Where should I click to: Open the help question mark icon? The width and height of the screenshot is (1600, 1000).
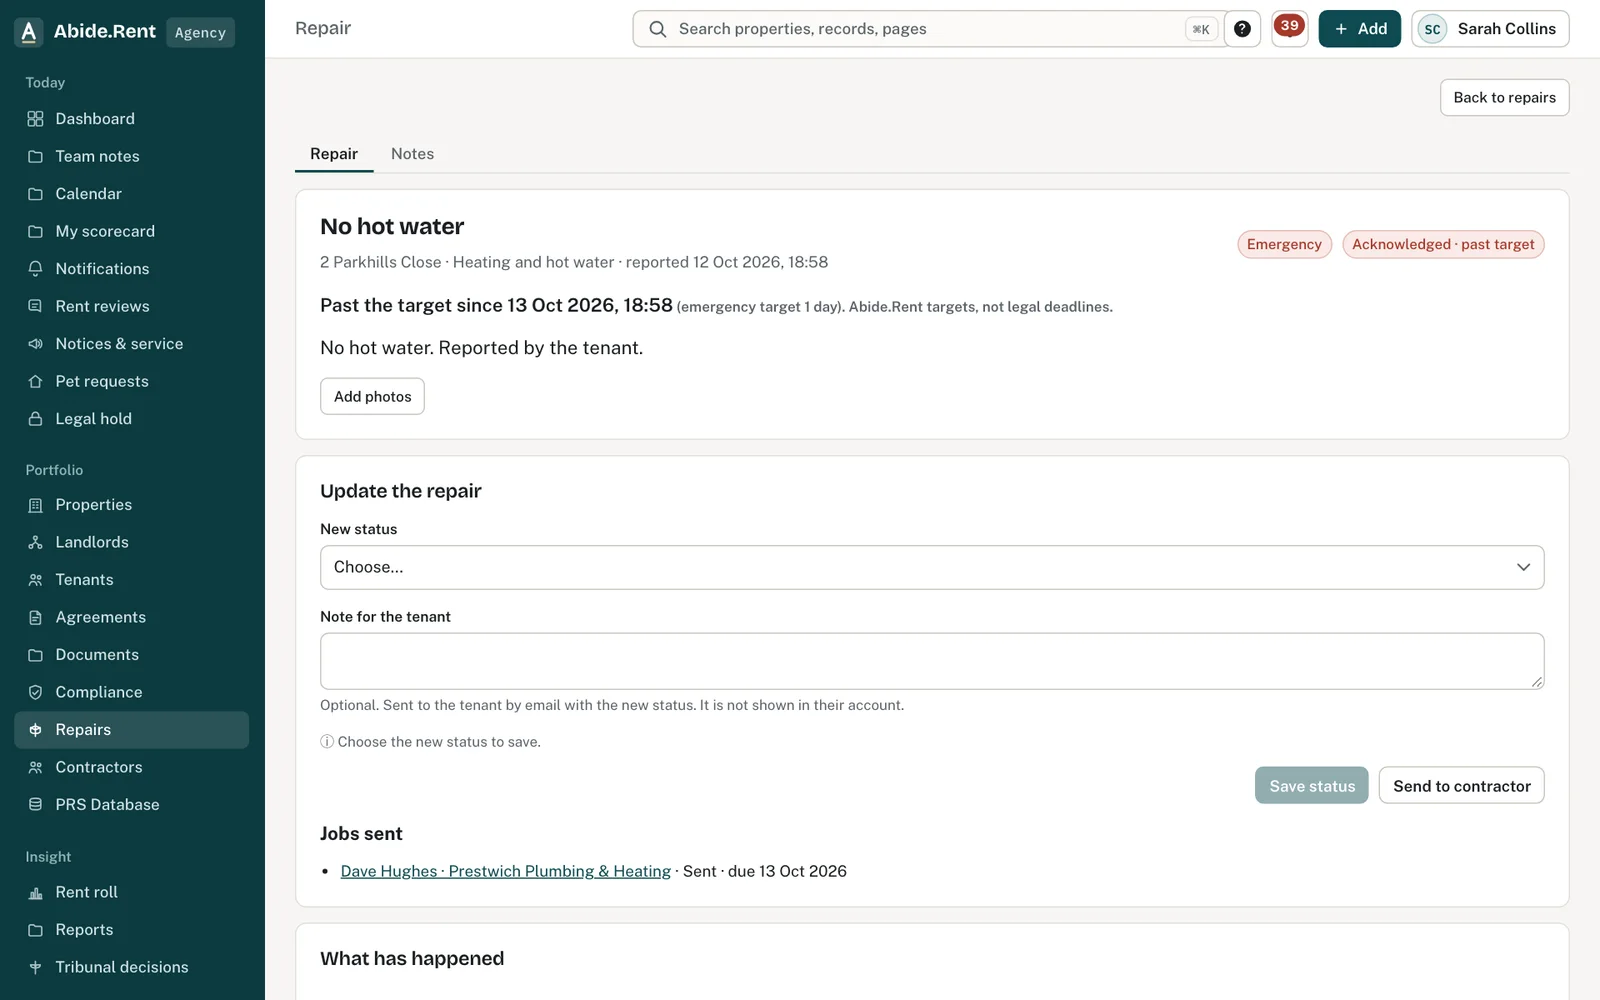coord(1242,29)
